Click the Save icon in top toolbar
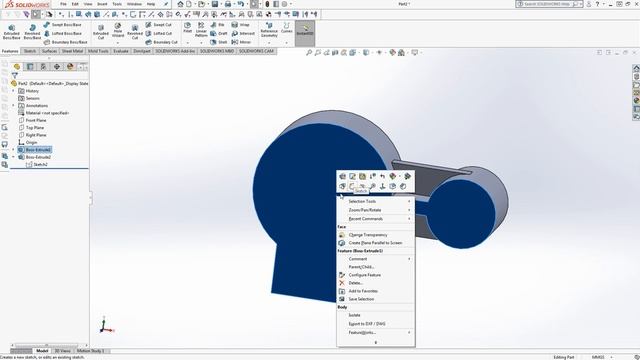 tap(215, 4)
